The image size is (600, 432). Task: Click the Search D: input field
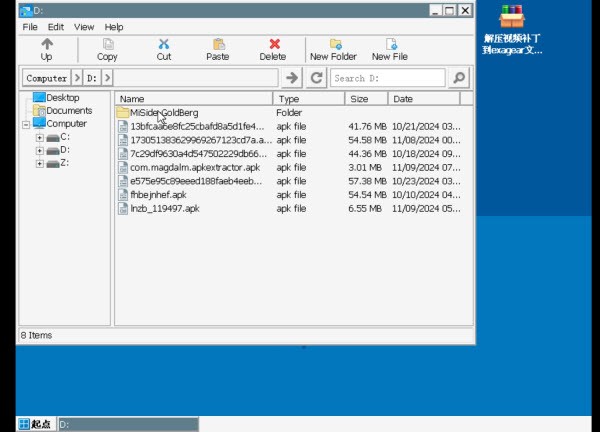tap(388, 78)
